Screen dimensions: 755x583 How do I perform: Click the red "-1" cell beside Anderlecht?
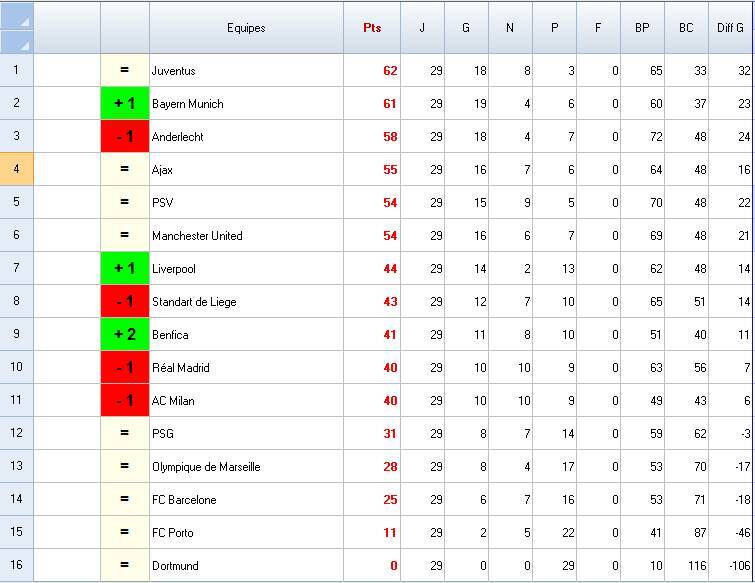125,137
